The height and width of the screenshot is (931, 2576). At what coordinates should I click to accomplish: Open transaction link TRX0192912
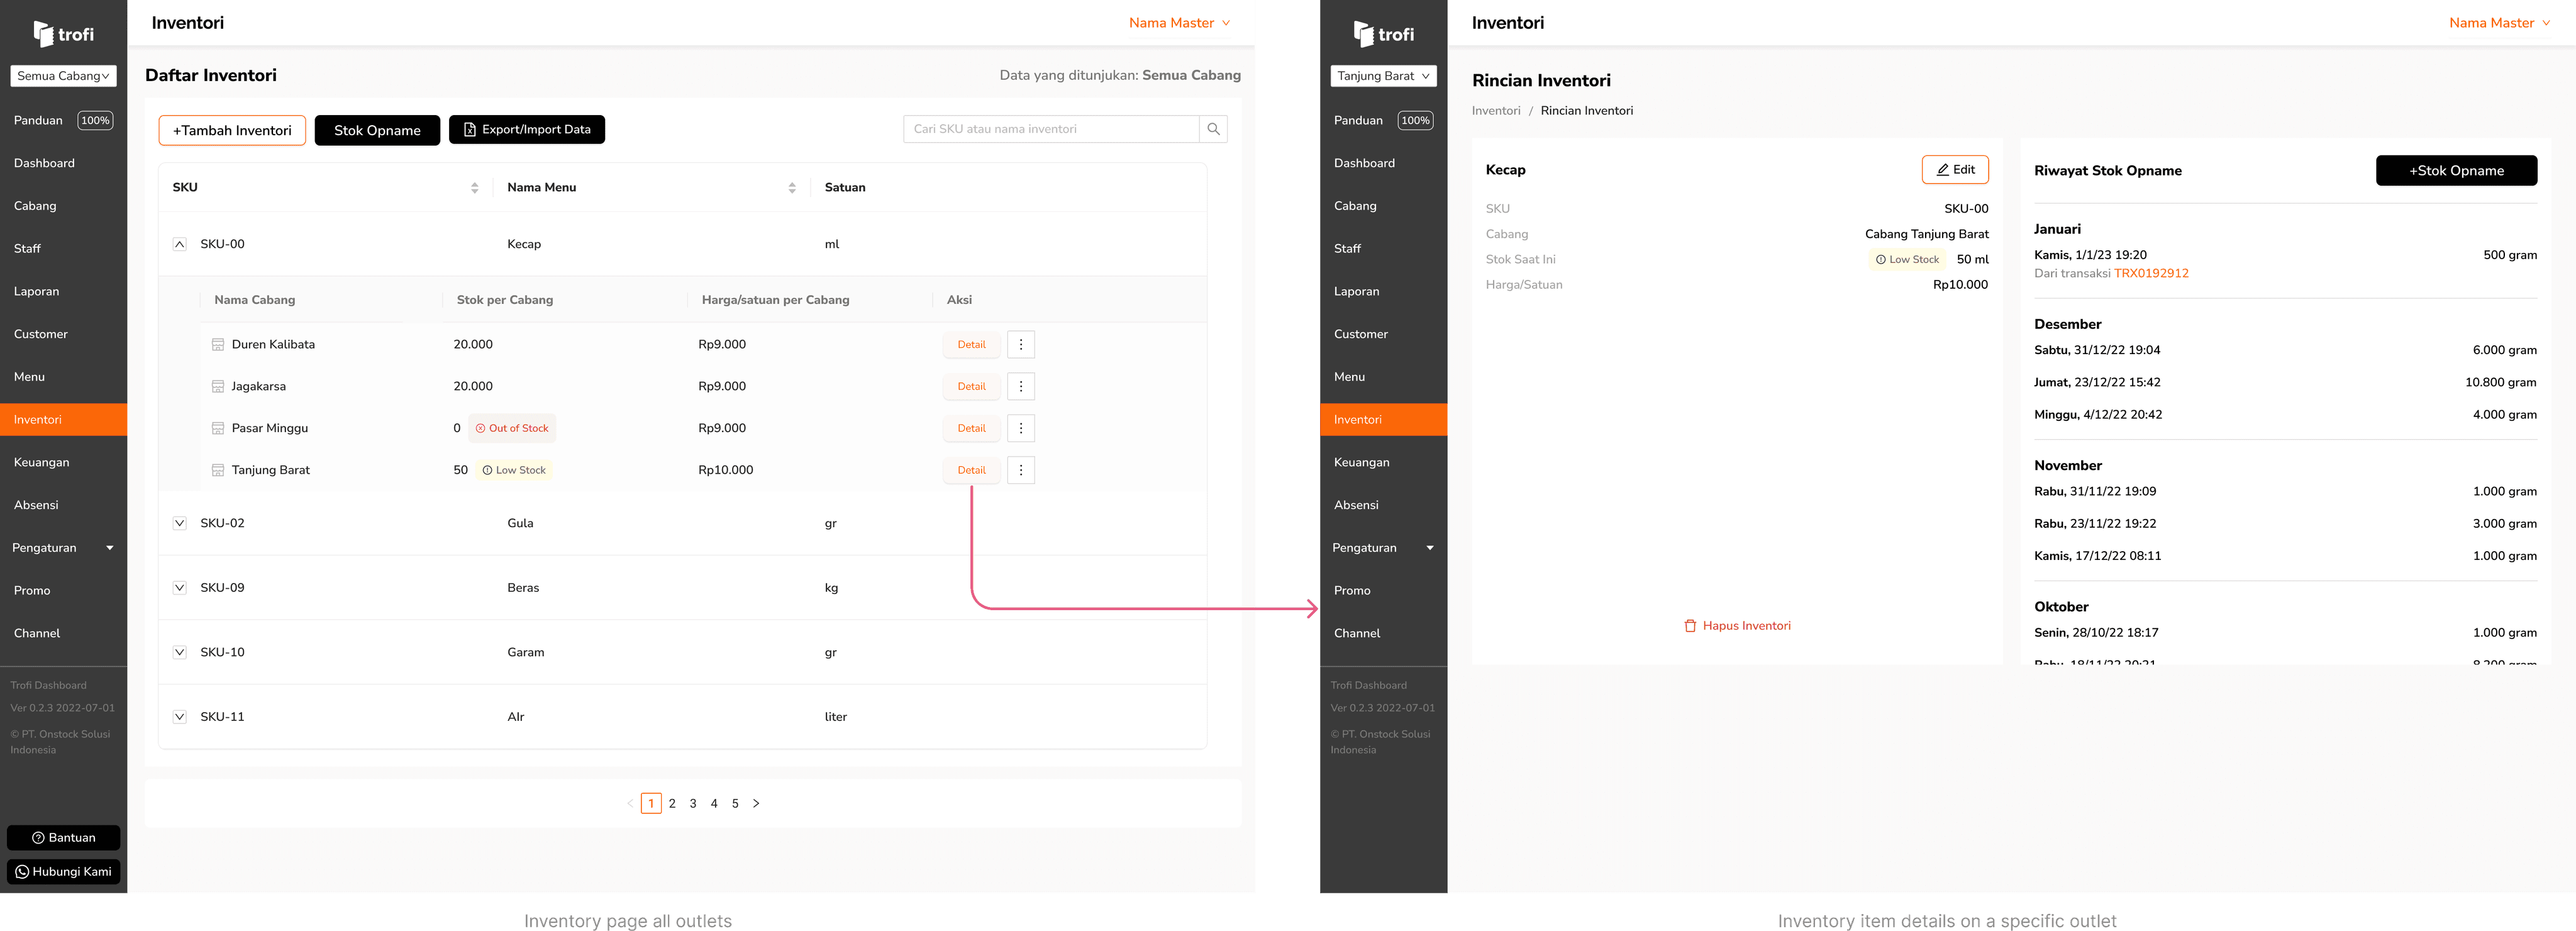click(x=2151, y=273)
